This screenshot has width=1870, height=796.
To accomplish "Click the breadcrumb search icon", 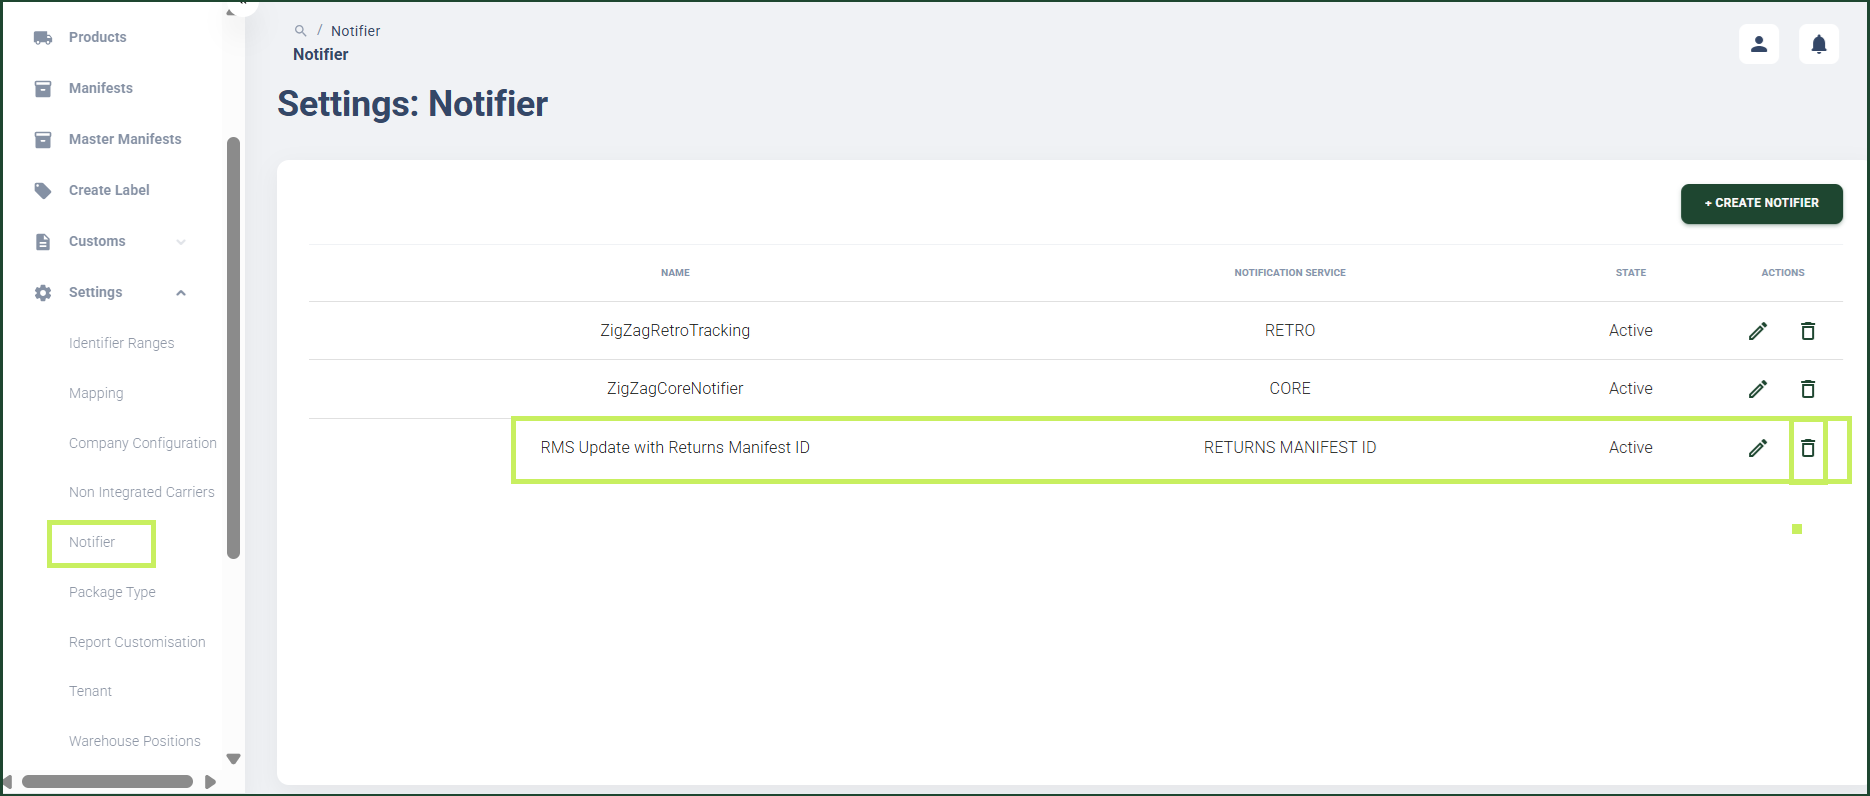I will 300,31.
